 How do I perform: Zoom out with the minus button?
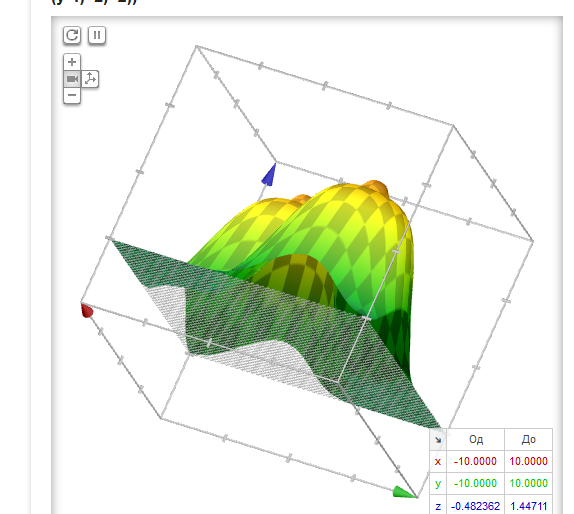tap(72, 96)
